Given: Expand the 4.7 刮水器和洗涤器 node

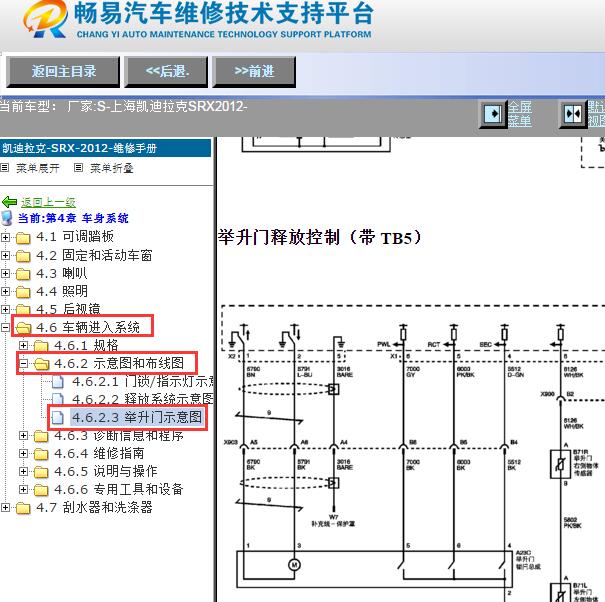Looking at the screenshot, I should tap(5, 507).
